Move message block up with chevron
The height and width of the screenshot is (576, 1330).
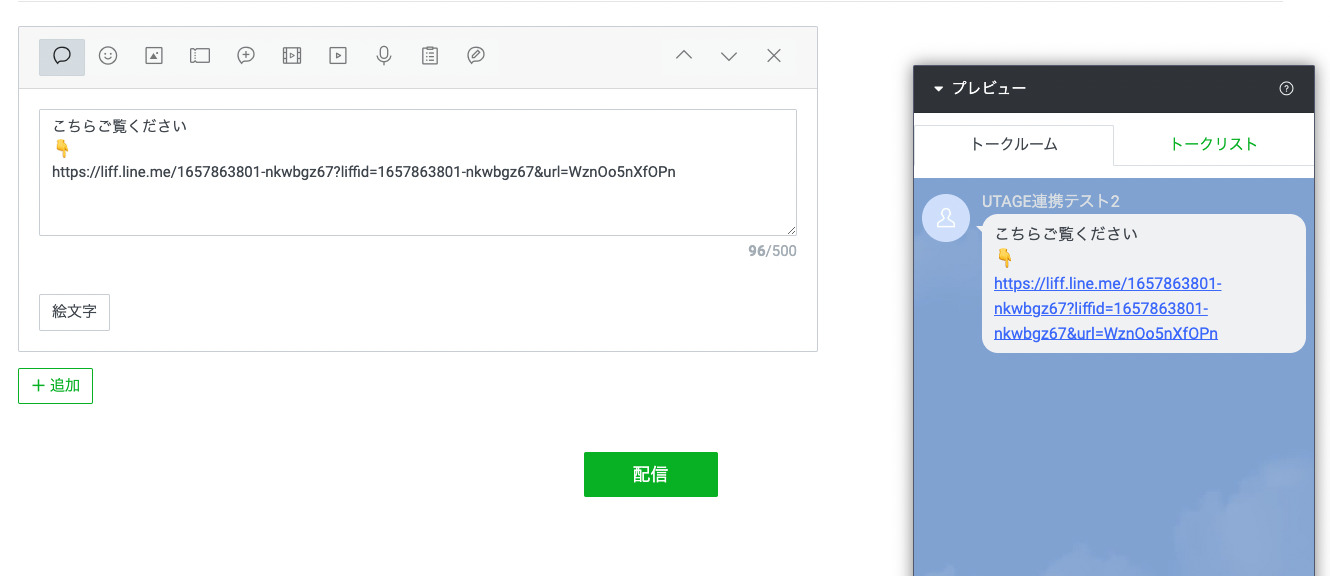[684, 57]
